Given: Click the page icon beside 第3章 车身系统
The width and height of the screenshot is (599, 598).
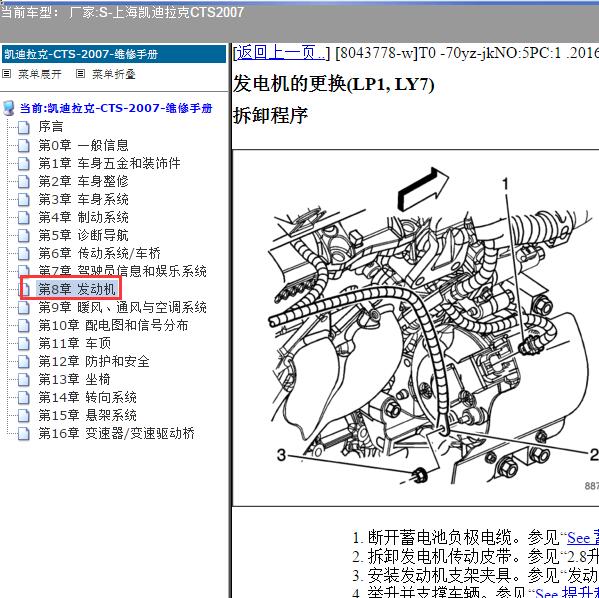Looking at the screenshot, I should [x=24, y=199].
